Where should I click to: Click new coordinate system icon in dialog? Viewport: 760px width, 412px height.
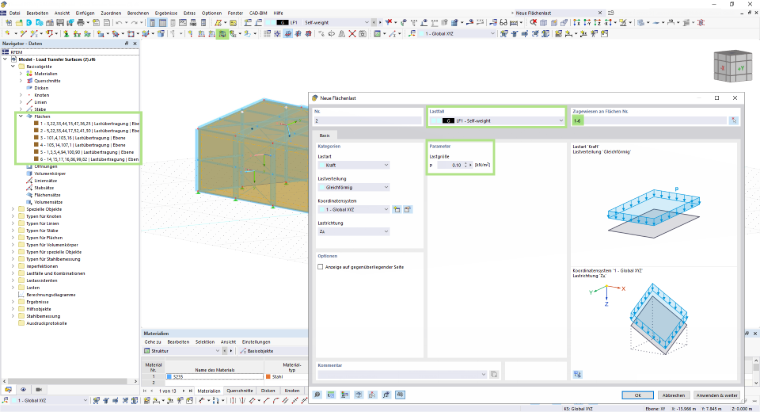[397, 209]
